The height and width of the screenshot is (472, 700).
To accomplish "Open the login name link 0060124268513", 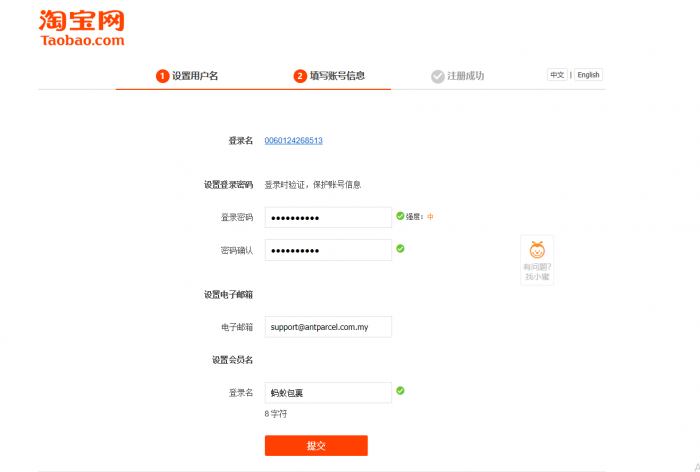I will pyautogui.click(x=293, y=141).
